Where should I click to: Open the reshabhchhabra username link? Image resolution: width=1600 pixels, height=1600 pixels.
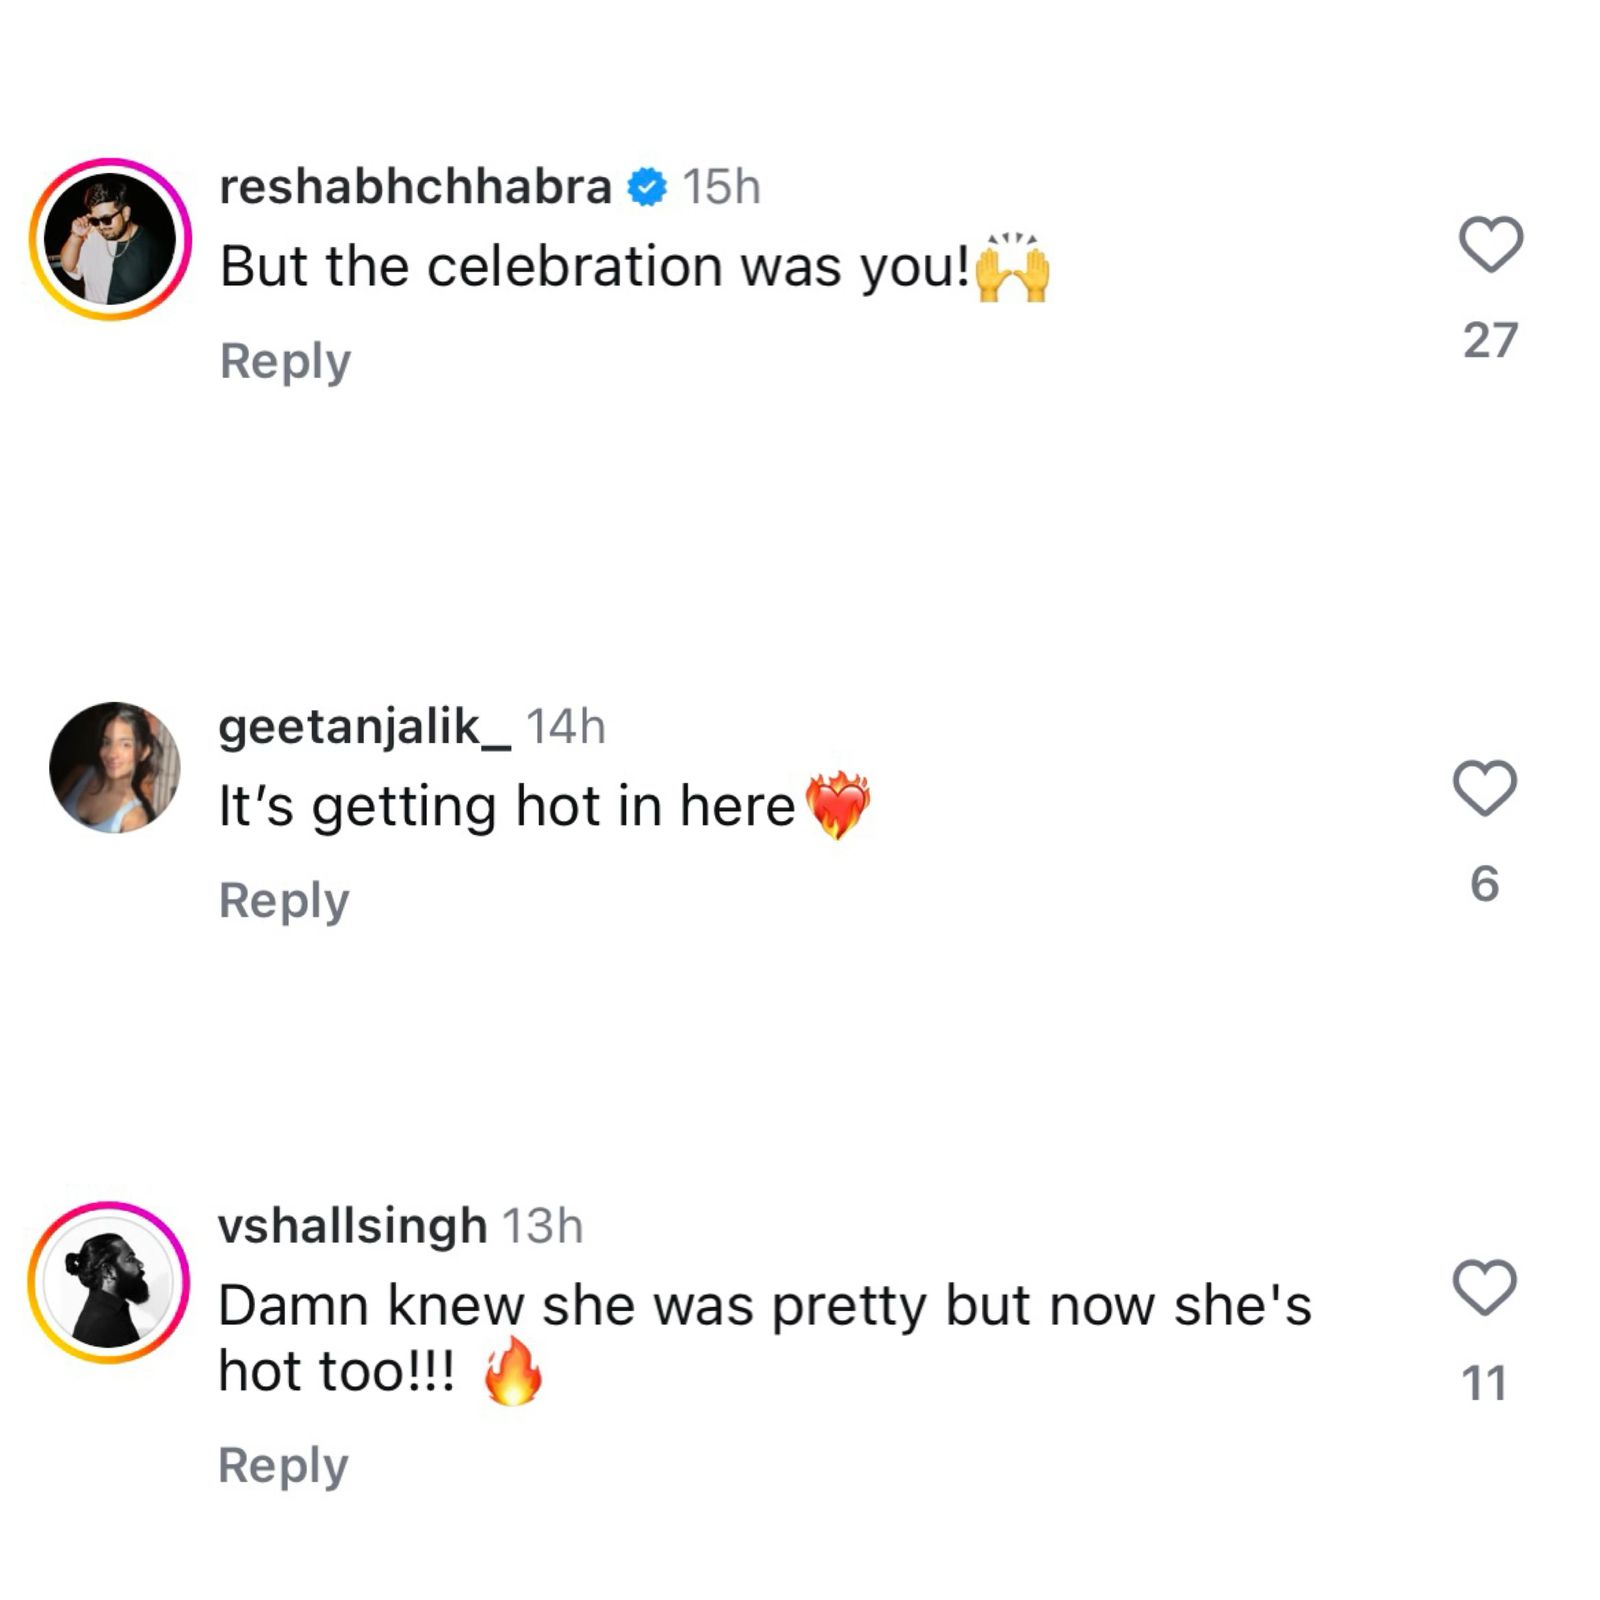415,187
